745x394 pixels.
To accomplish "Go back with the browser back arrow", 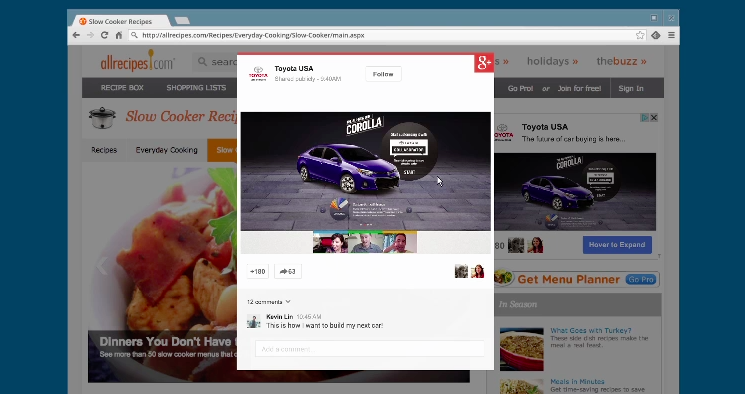I will tap(76, 35).
